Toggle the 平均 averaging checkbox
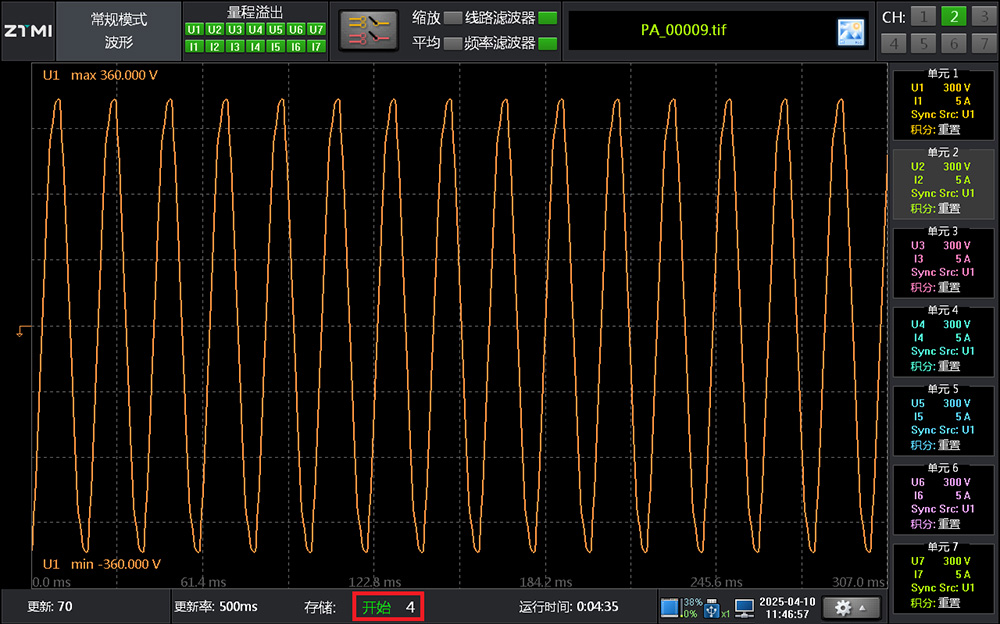This screenshot has width=1000, height=624. click(453, 43)
